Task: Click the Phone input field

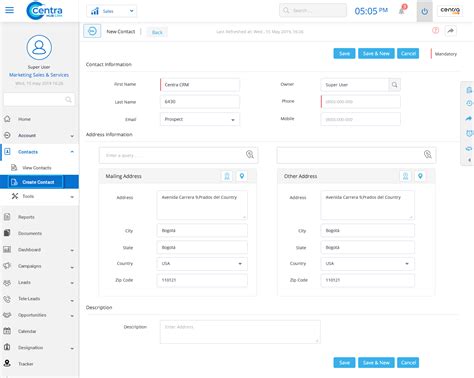Action: [360, 102]
